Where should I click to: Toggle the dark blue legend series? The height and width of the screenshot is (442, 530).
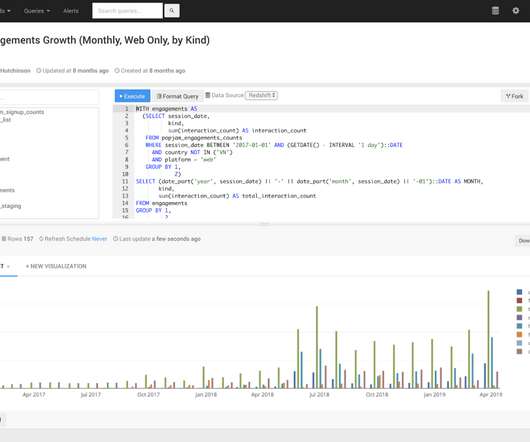click(x=519, y=292)
